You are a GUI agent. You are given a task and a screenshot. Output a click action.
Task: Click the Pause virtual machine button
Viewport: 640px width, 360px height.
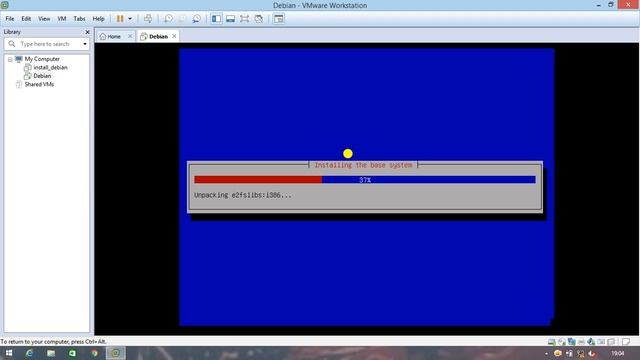[120, 19]
